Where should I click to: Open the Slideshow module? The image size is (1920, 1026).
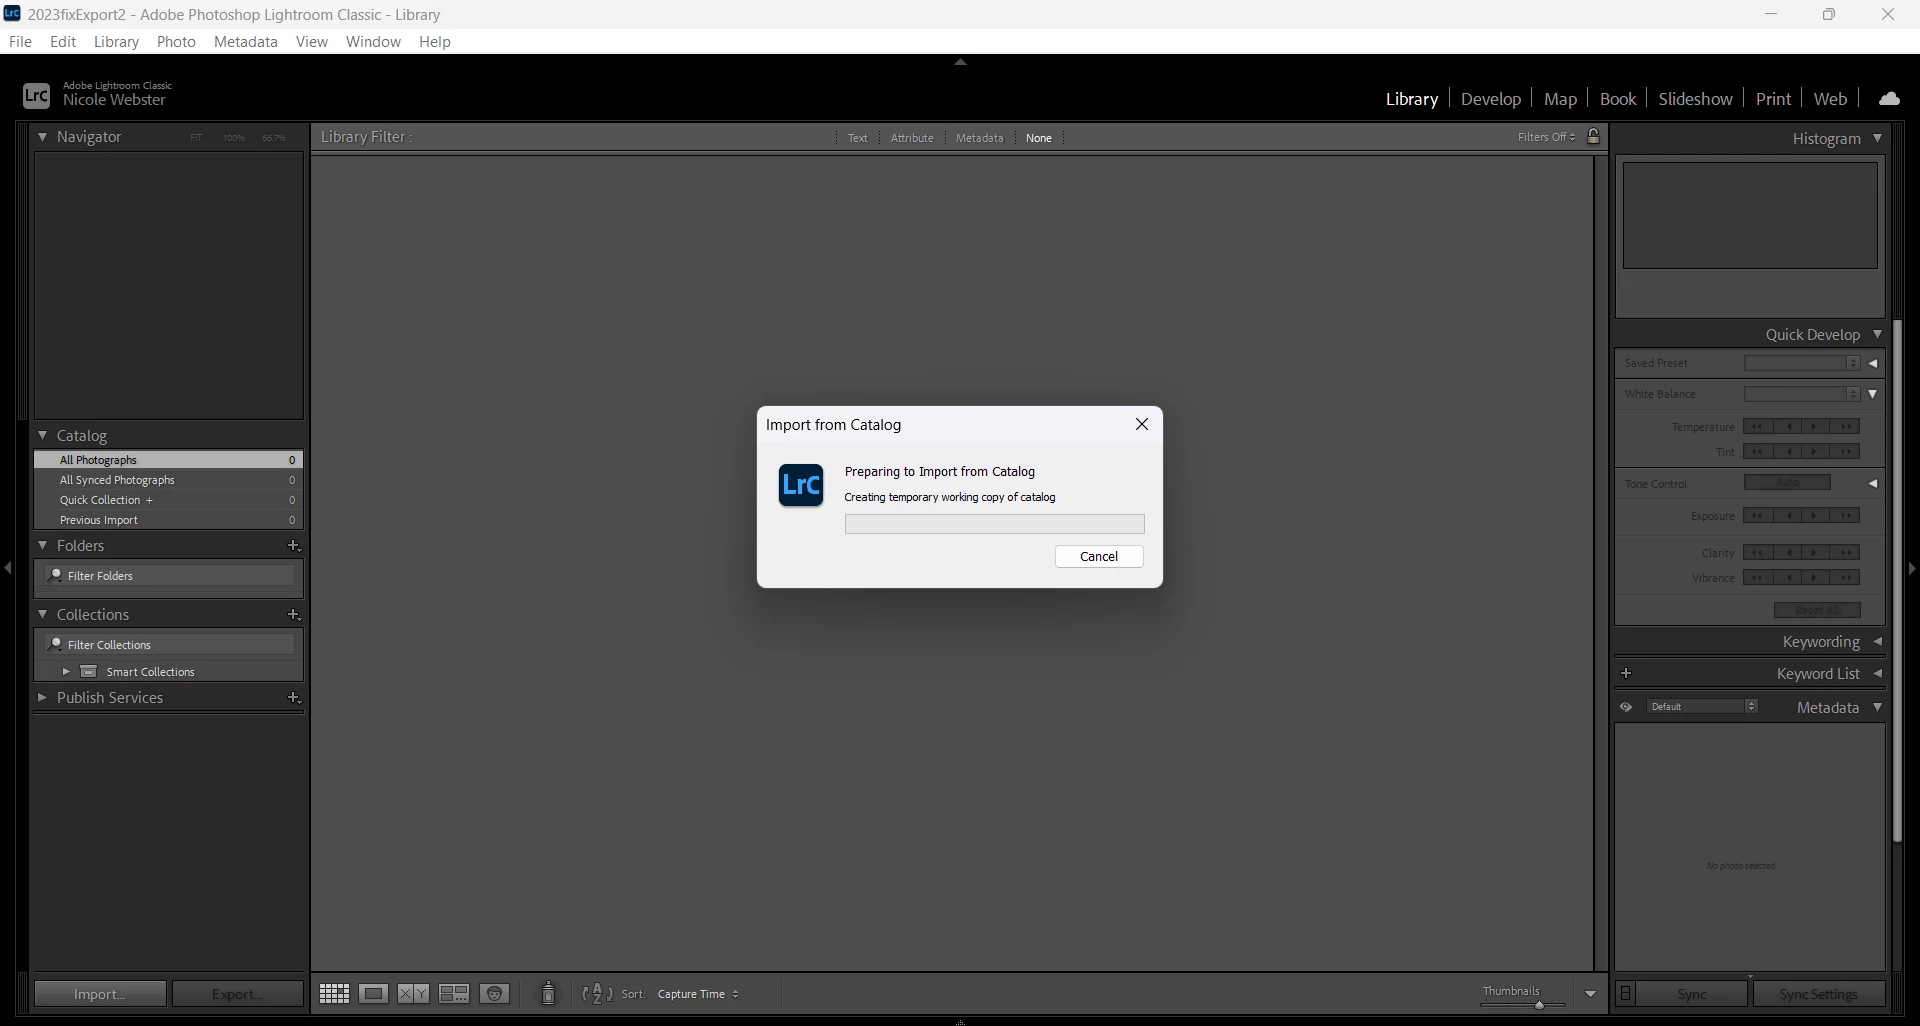pos(1695,99)
